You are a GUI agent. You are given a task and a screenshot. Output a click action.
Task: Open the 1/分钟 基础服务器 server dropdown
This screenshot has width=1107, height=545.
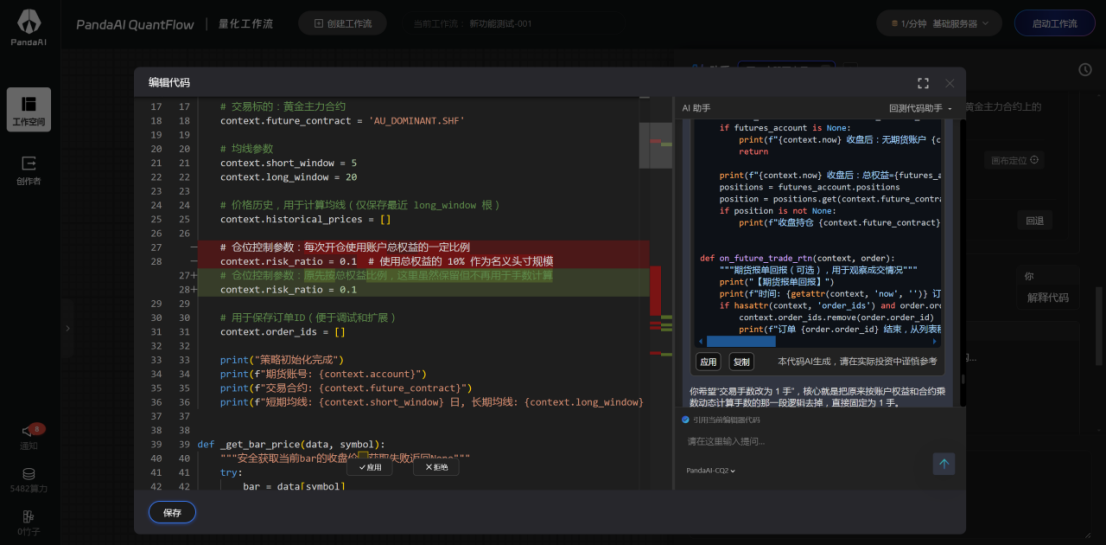(939, 23)
